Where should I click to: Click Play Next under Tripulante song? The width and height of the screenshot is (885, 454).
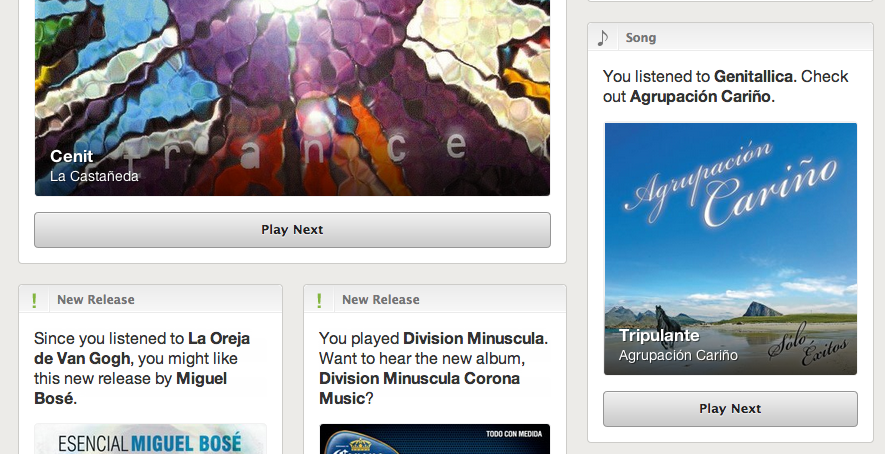pyautogui.click(x=730, y=409)
